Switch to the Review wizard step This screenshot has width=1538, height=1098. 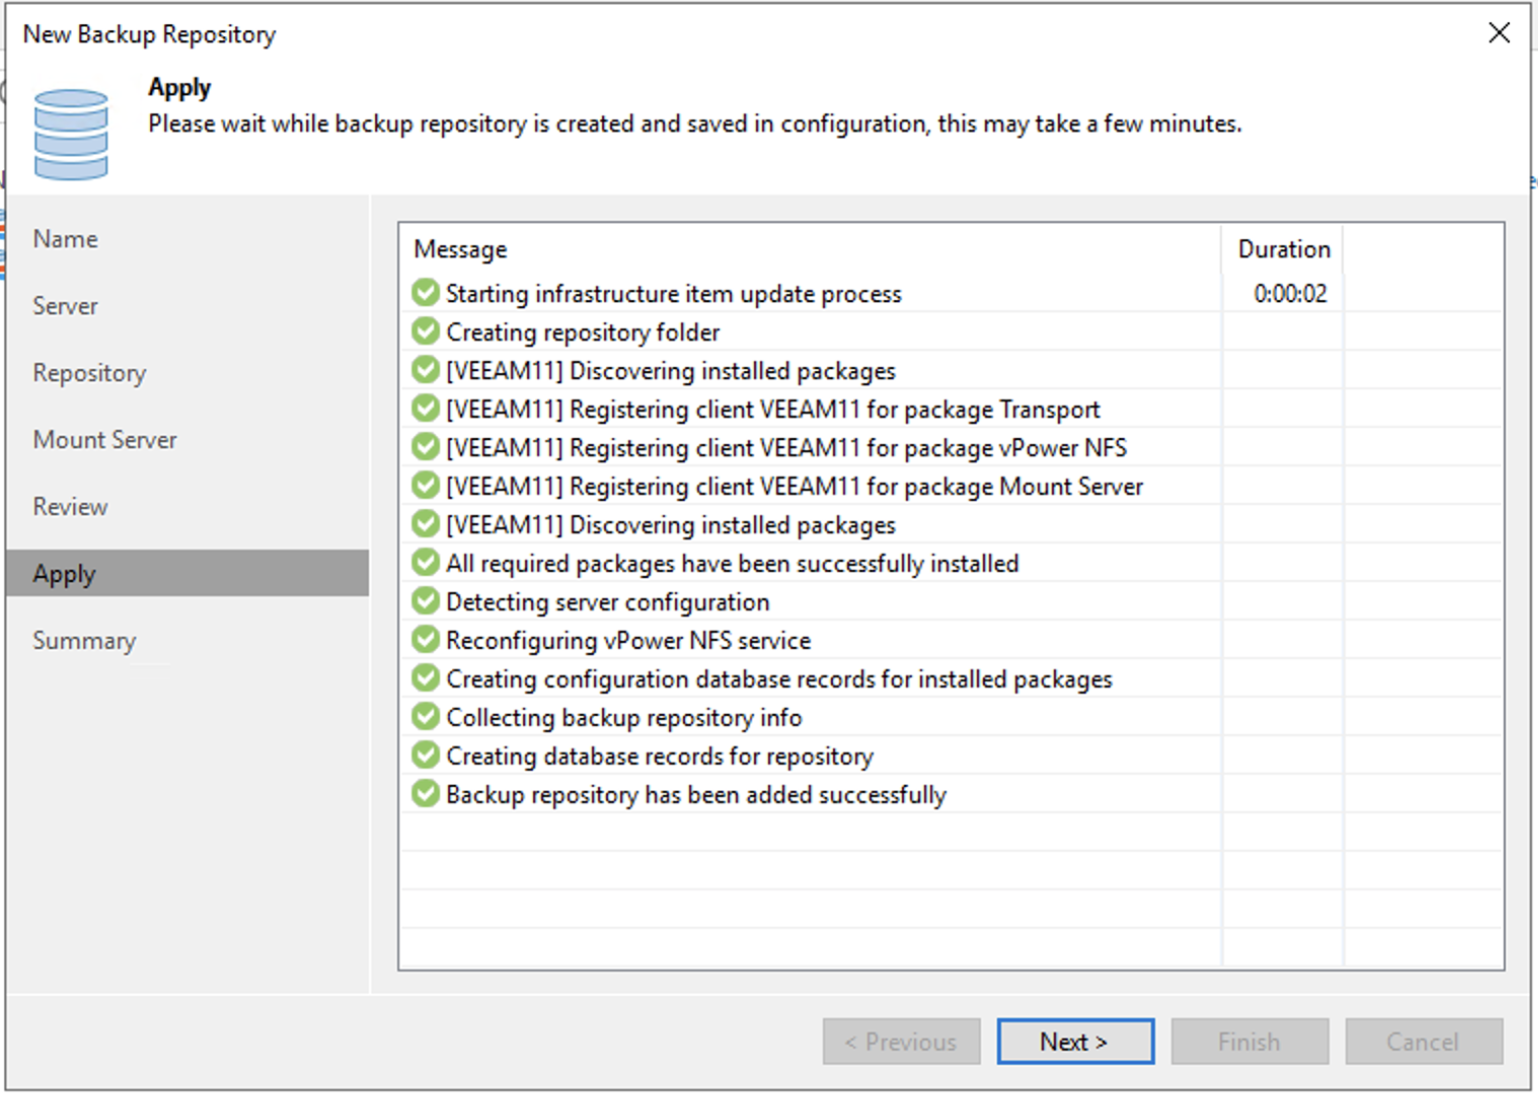click(x=70, y=507)
